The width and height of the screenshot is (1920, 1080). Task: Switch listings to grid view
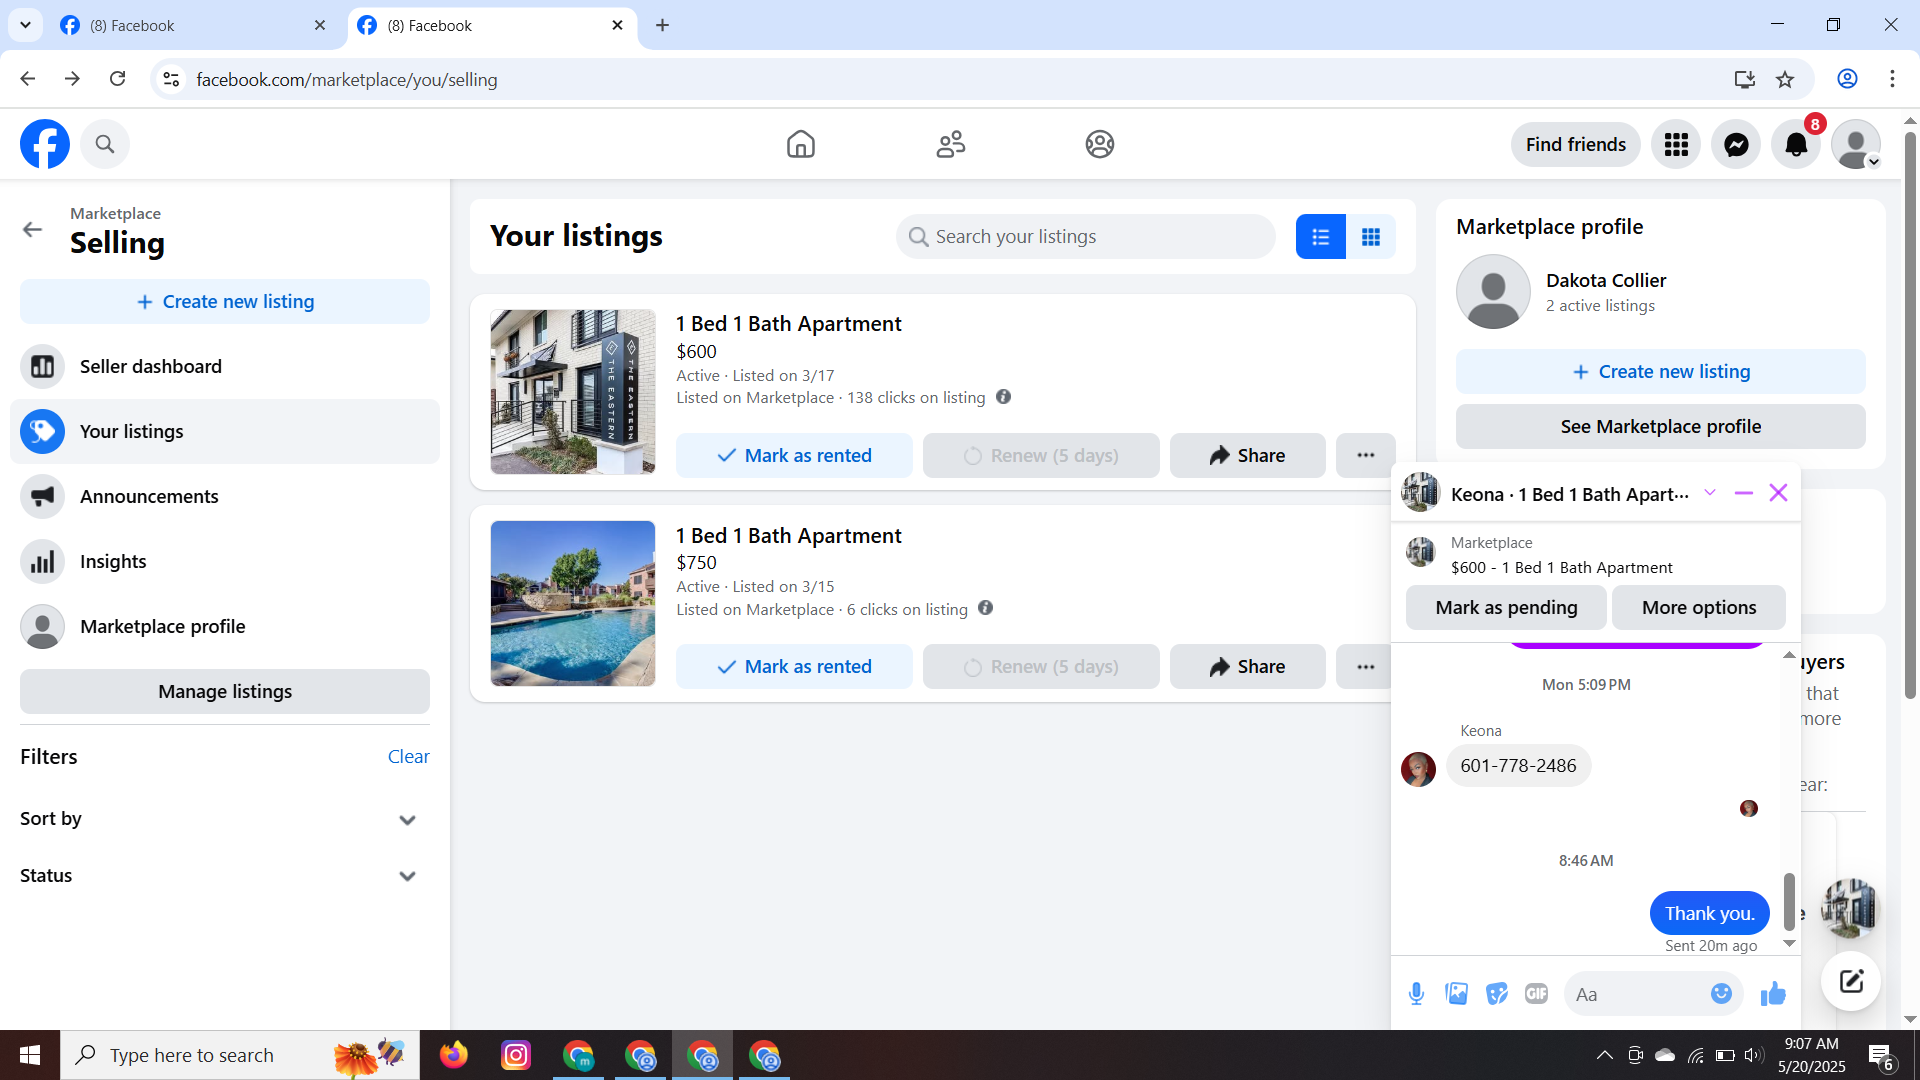[1370, 237]
